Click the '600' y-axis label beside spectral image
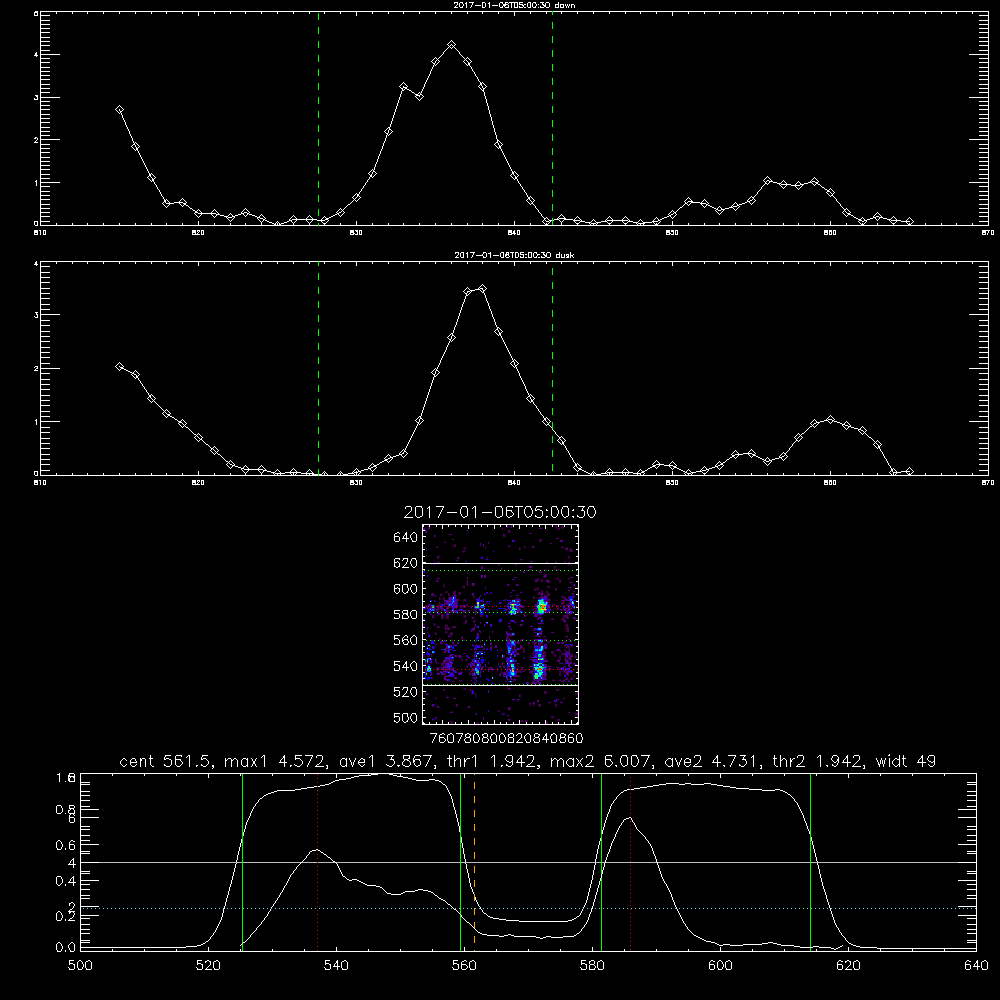The image size is (1000, 1000). (406, 589)
